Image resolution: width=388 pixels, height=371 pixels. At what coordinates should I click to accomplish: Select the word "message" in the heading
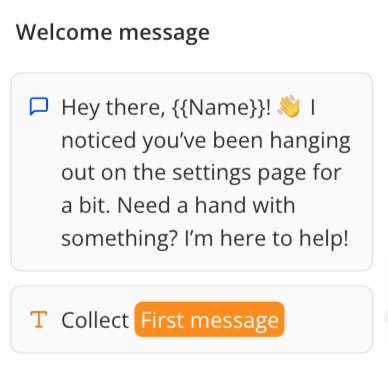(164, 34)
